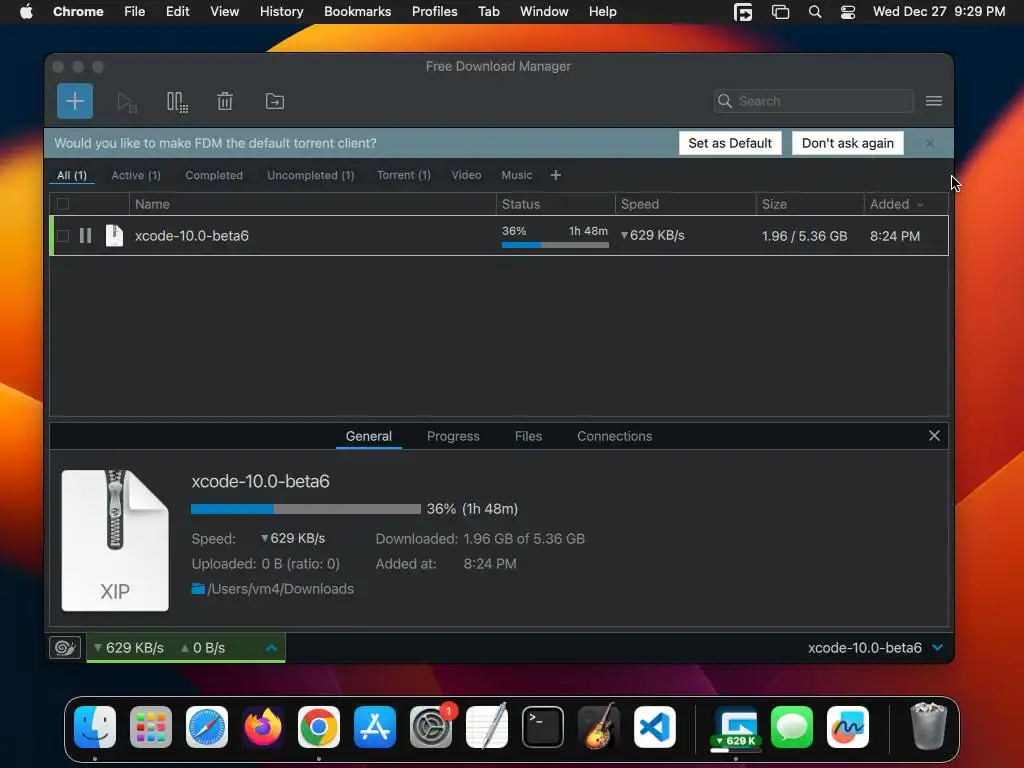Open Visual Studio Code from the Dock
The height and width of the screenshot is (768, 1024).
(x=655, y=727)
